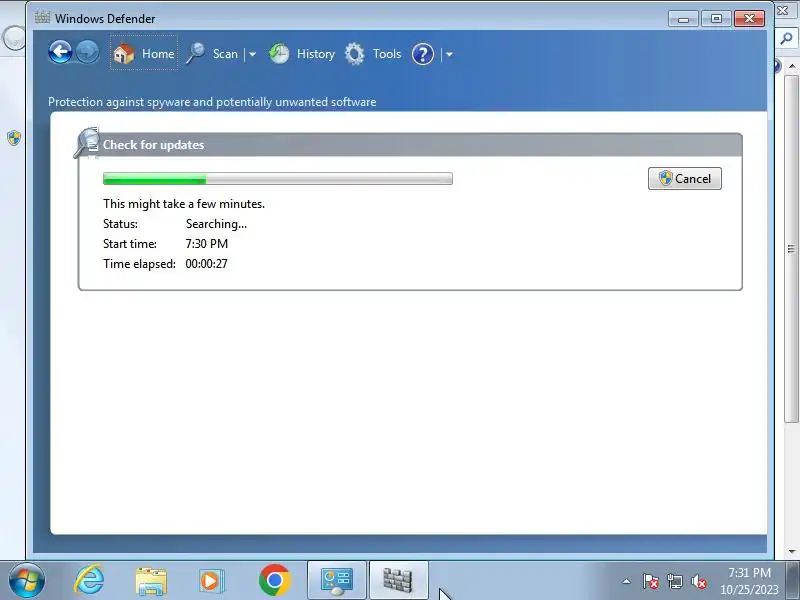Click the Check for updates magnifier icon
800x600 pixels.
87,143
